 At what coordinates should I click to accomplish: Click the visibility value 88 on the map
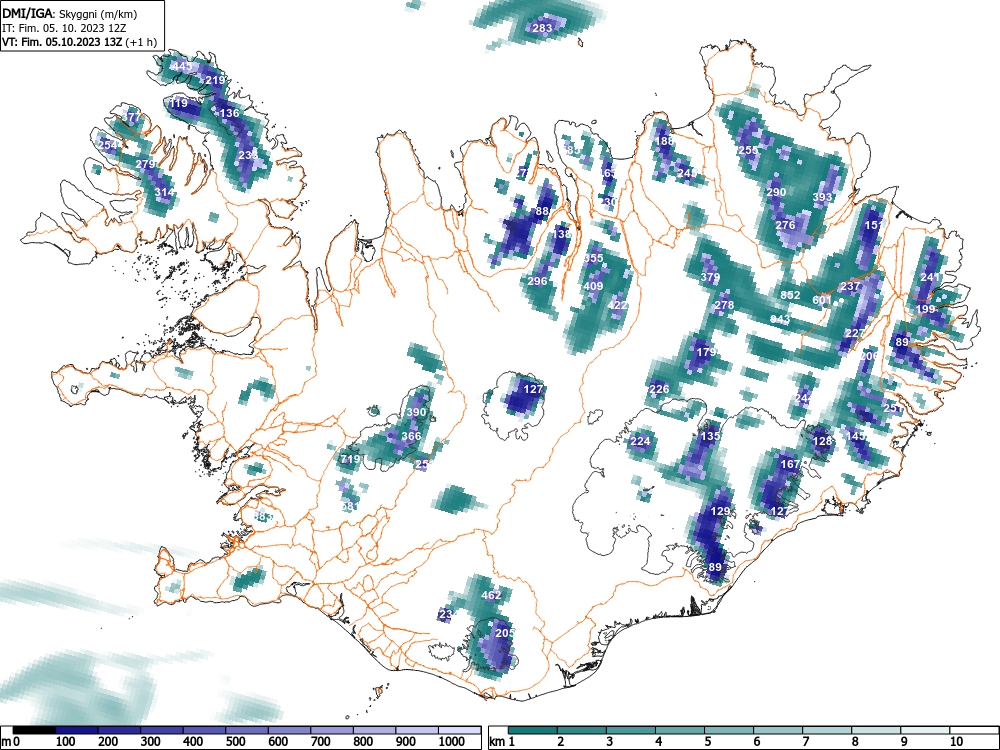542,211
